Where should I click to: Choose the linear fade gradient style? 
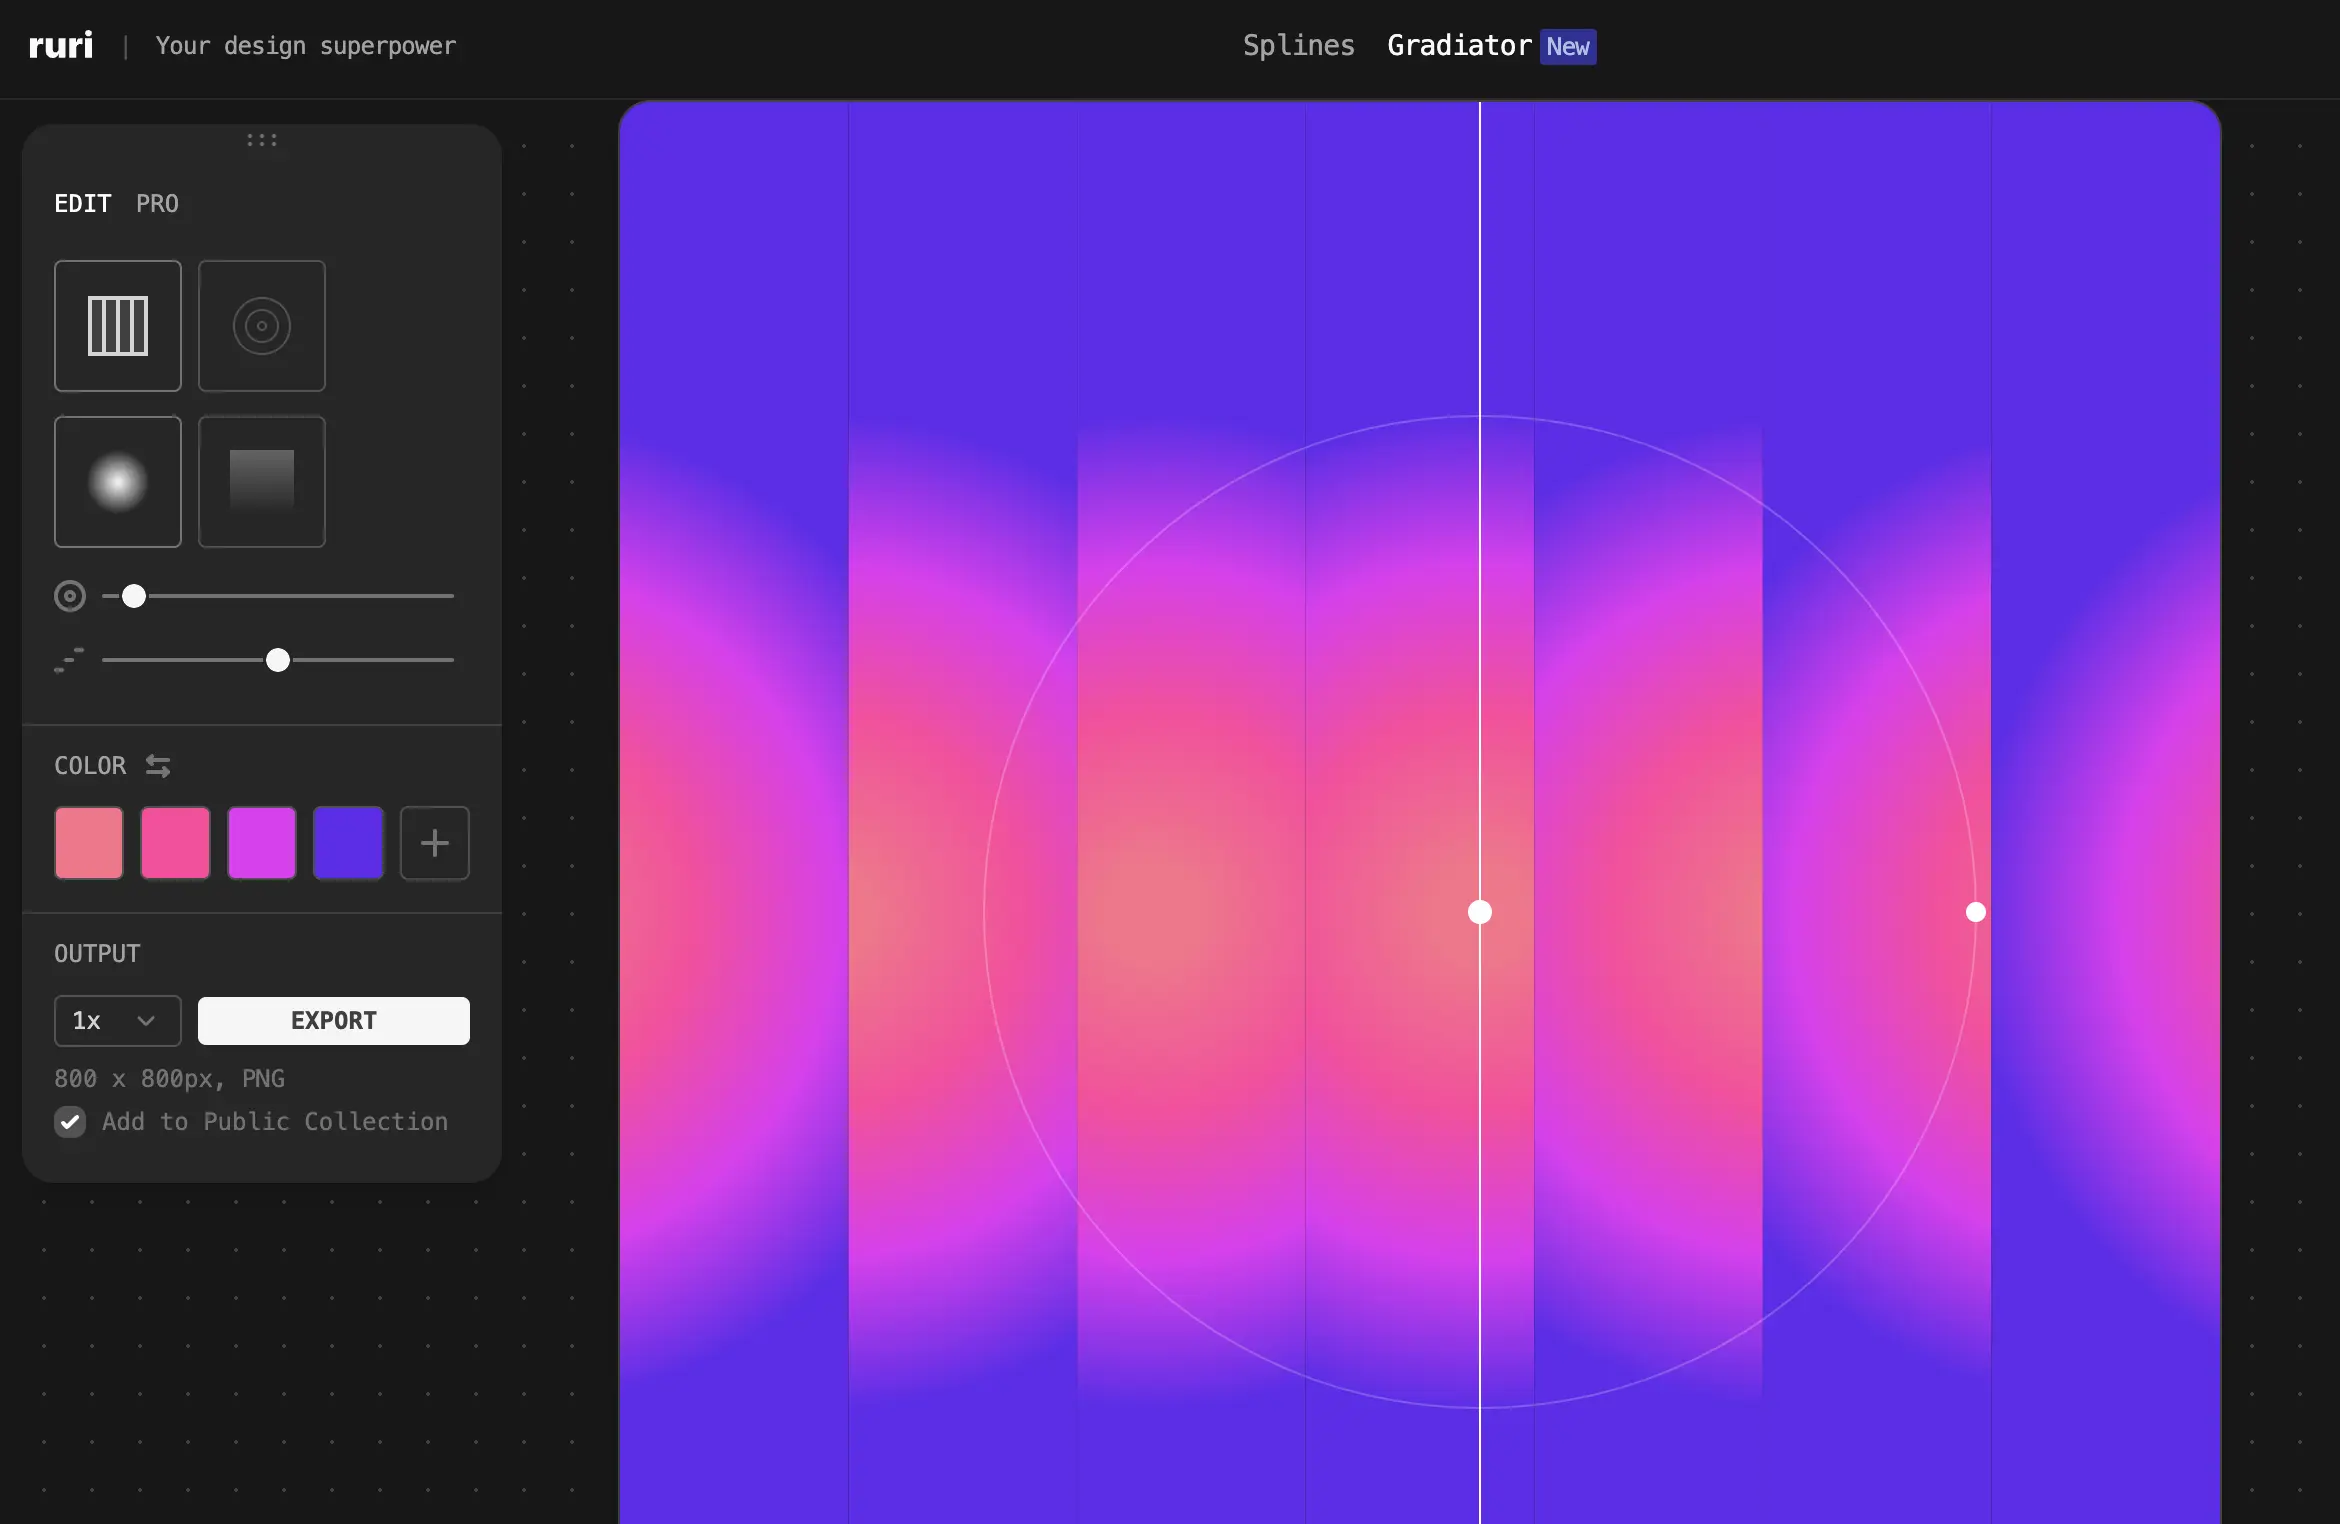pyautogui.click(x=262, y=482)
